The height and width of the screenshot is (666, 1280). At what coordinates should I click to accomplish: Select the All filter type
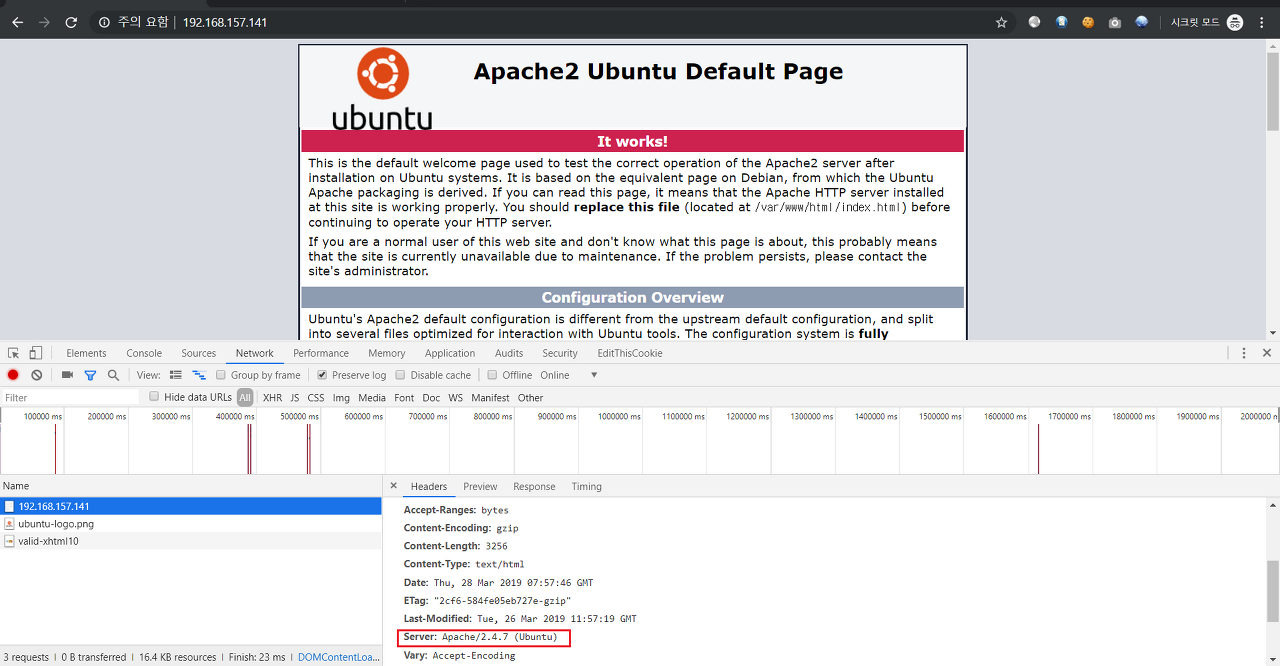point(245,397)
